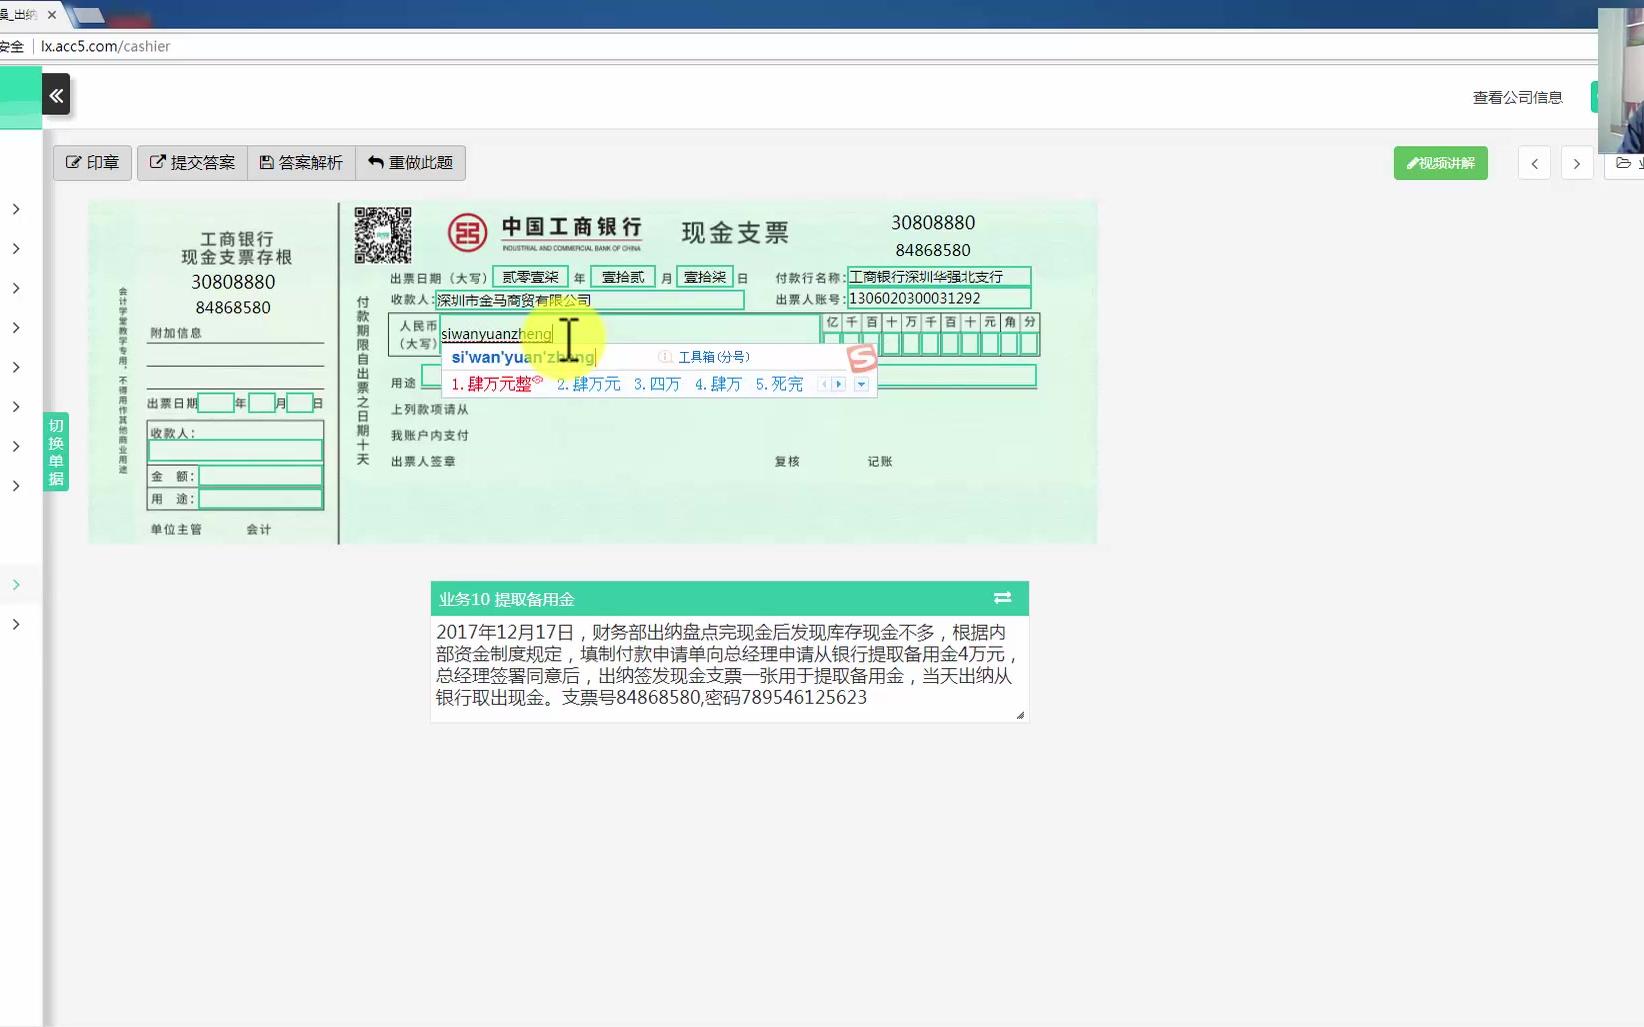Select IME candidate 肆万元整
This screenshot has height=1027, width=1644.
[x=496, y=384]
